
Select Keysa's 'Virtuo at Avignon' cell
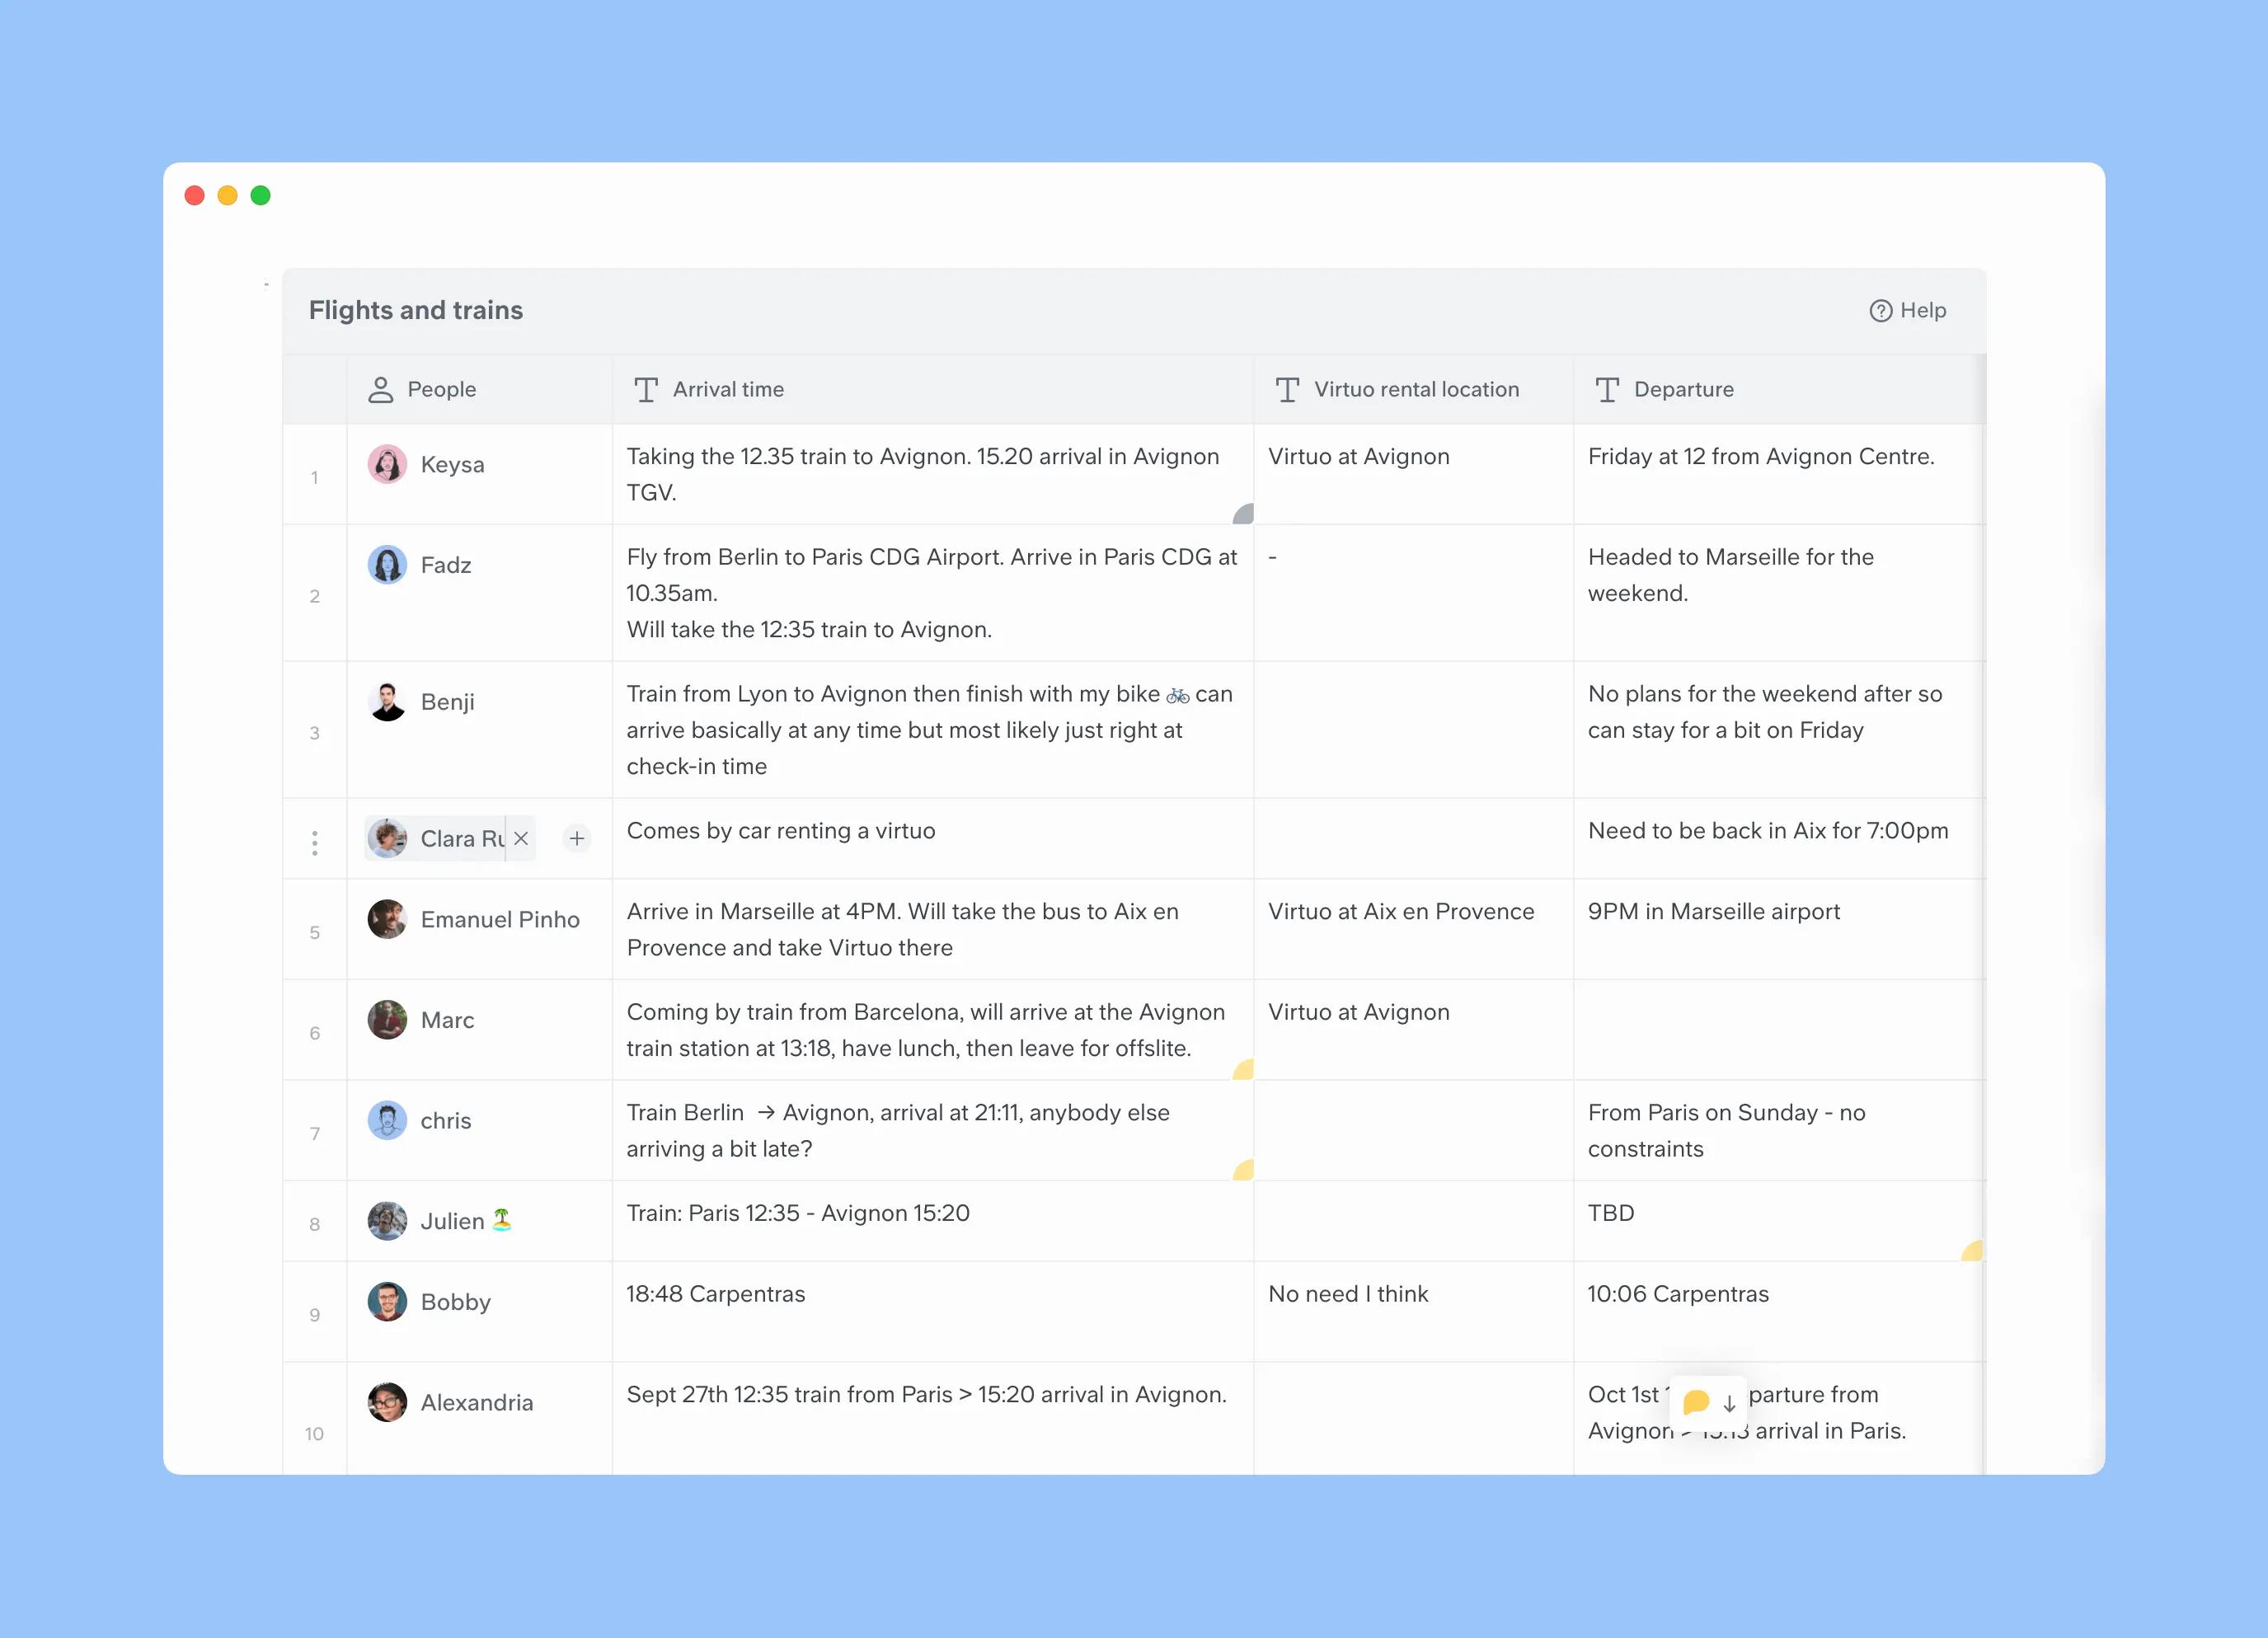point(1413,474)
